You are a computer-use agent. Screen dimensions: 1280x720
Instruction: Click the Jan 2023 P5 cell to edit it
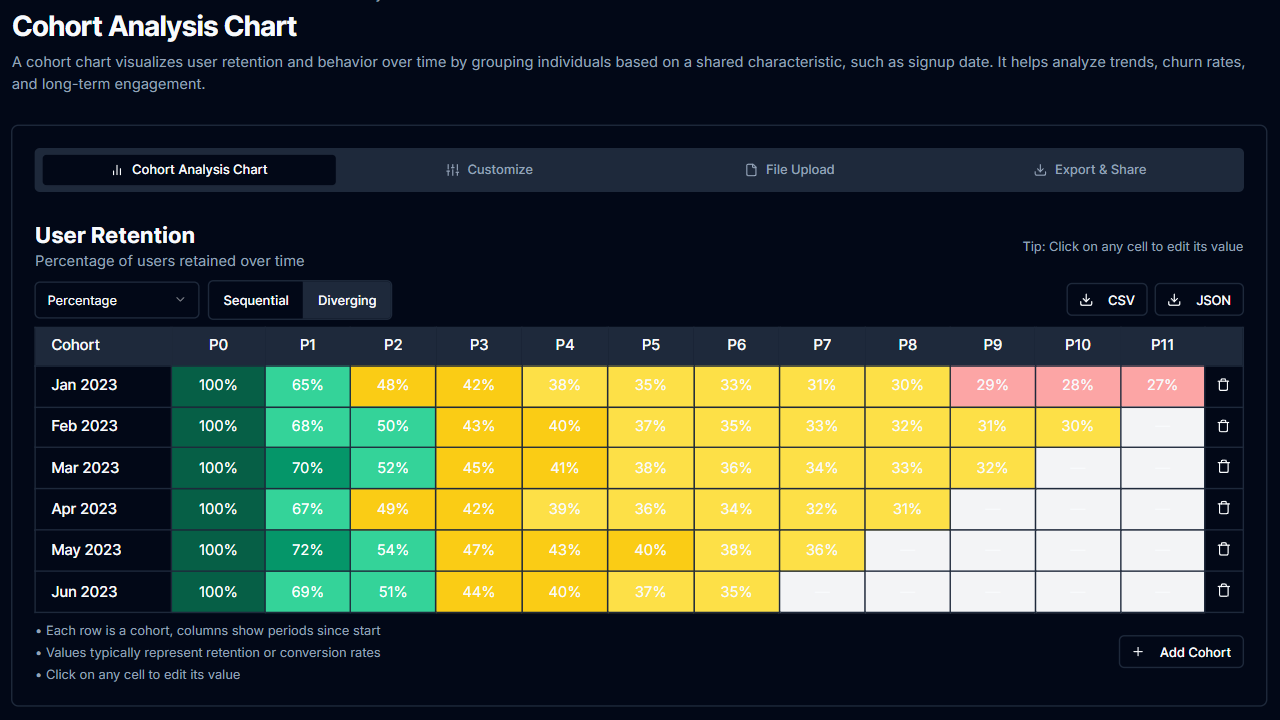point(650,384)
